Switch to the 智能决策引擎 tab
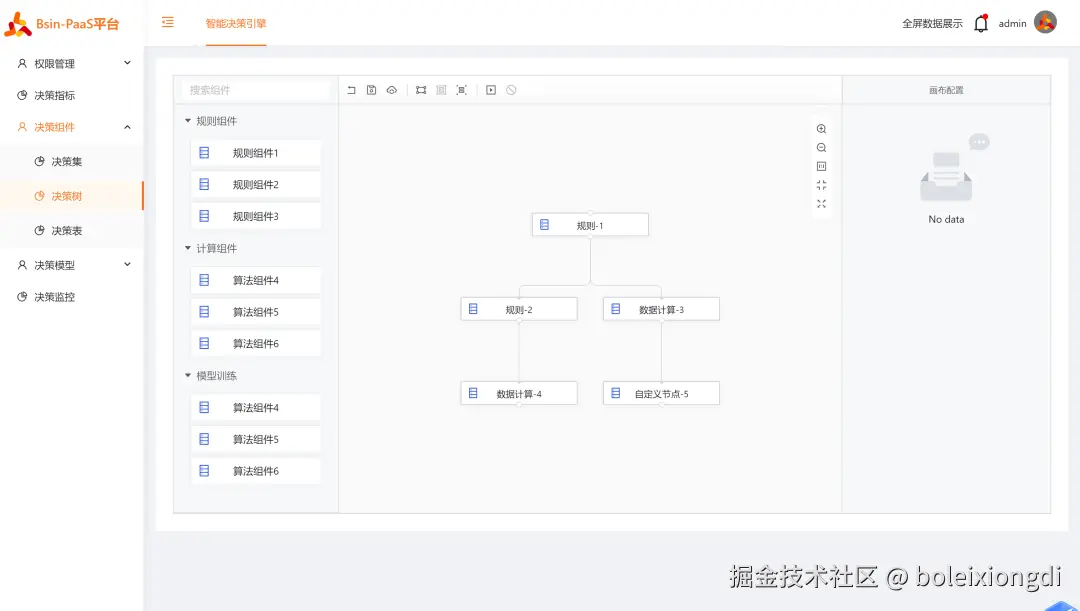Screen dimensions: 1080x611 (x=236, y=23)
